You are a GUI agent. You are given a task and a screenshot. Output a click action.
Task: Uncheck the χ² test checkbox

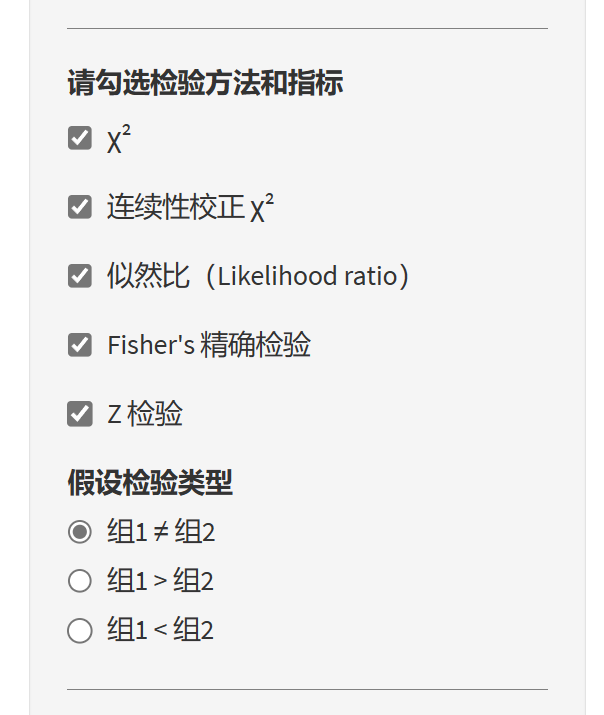(80, 138)
